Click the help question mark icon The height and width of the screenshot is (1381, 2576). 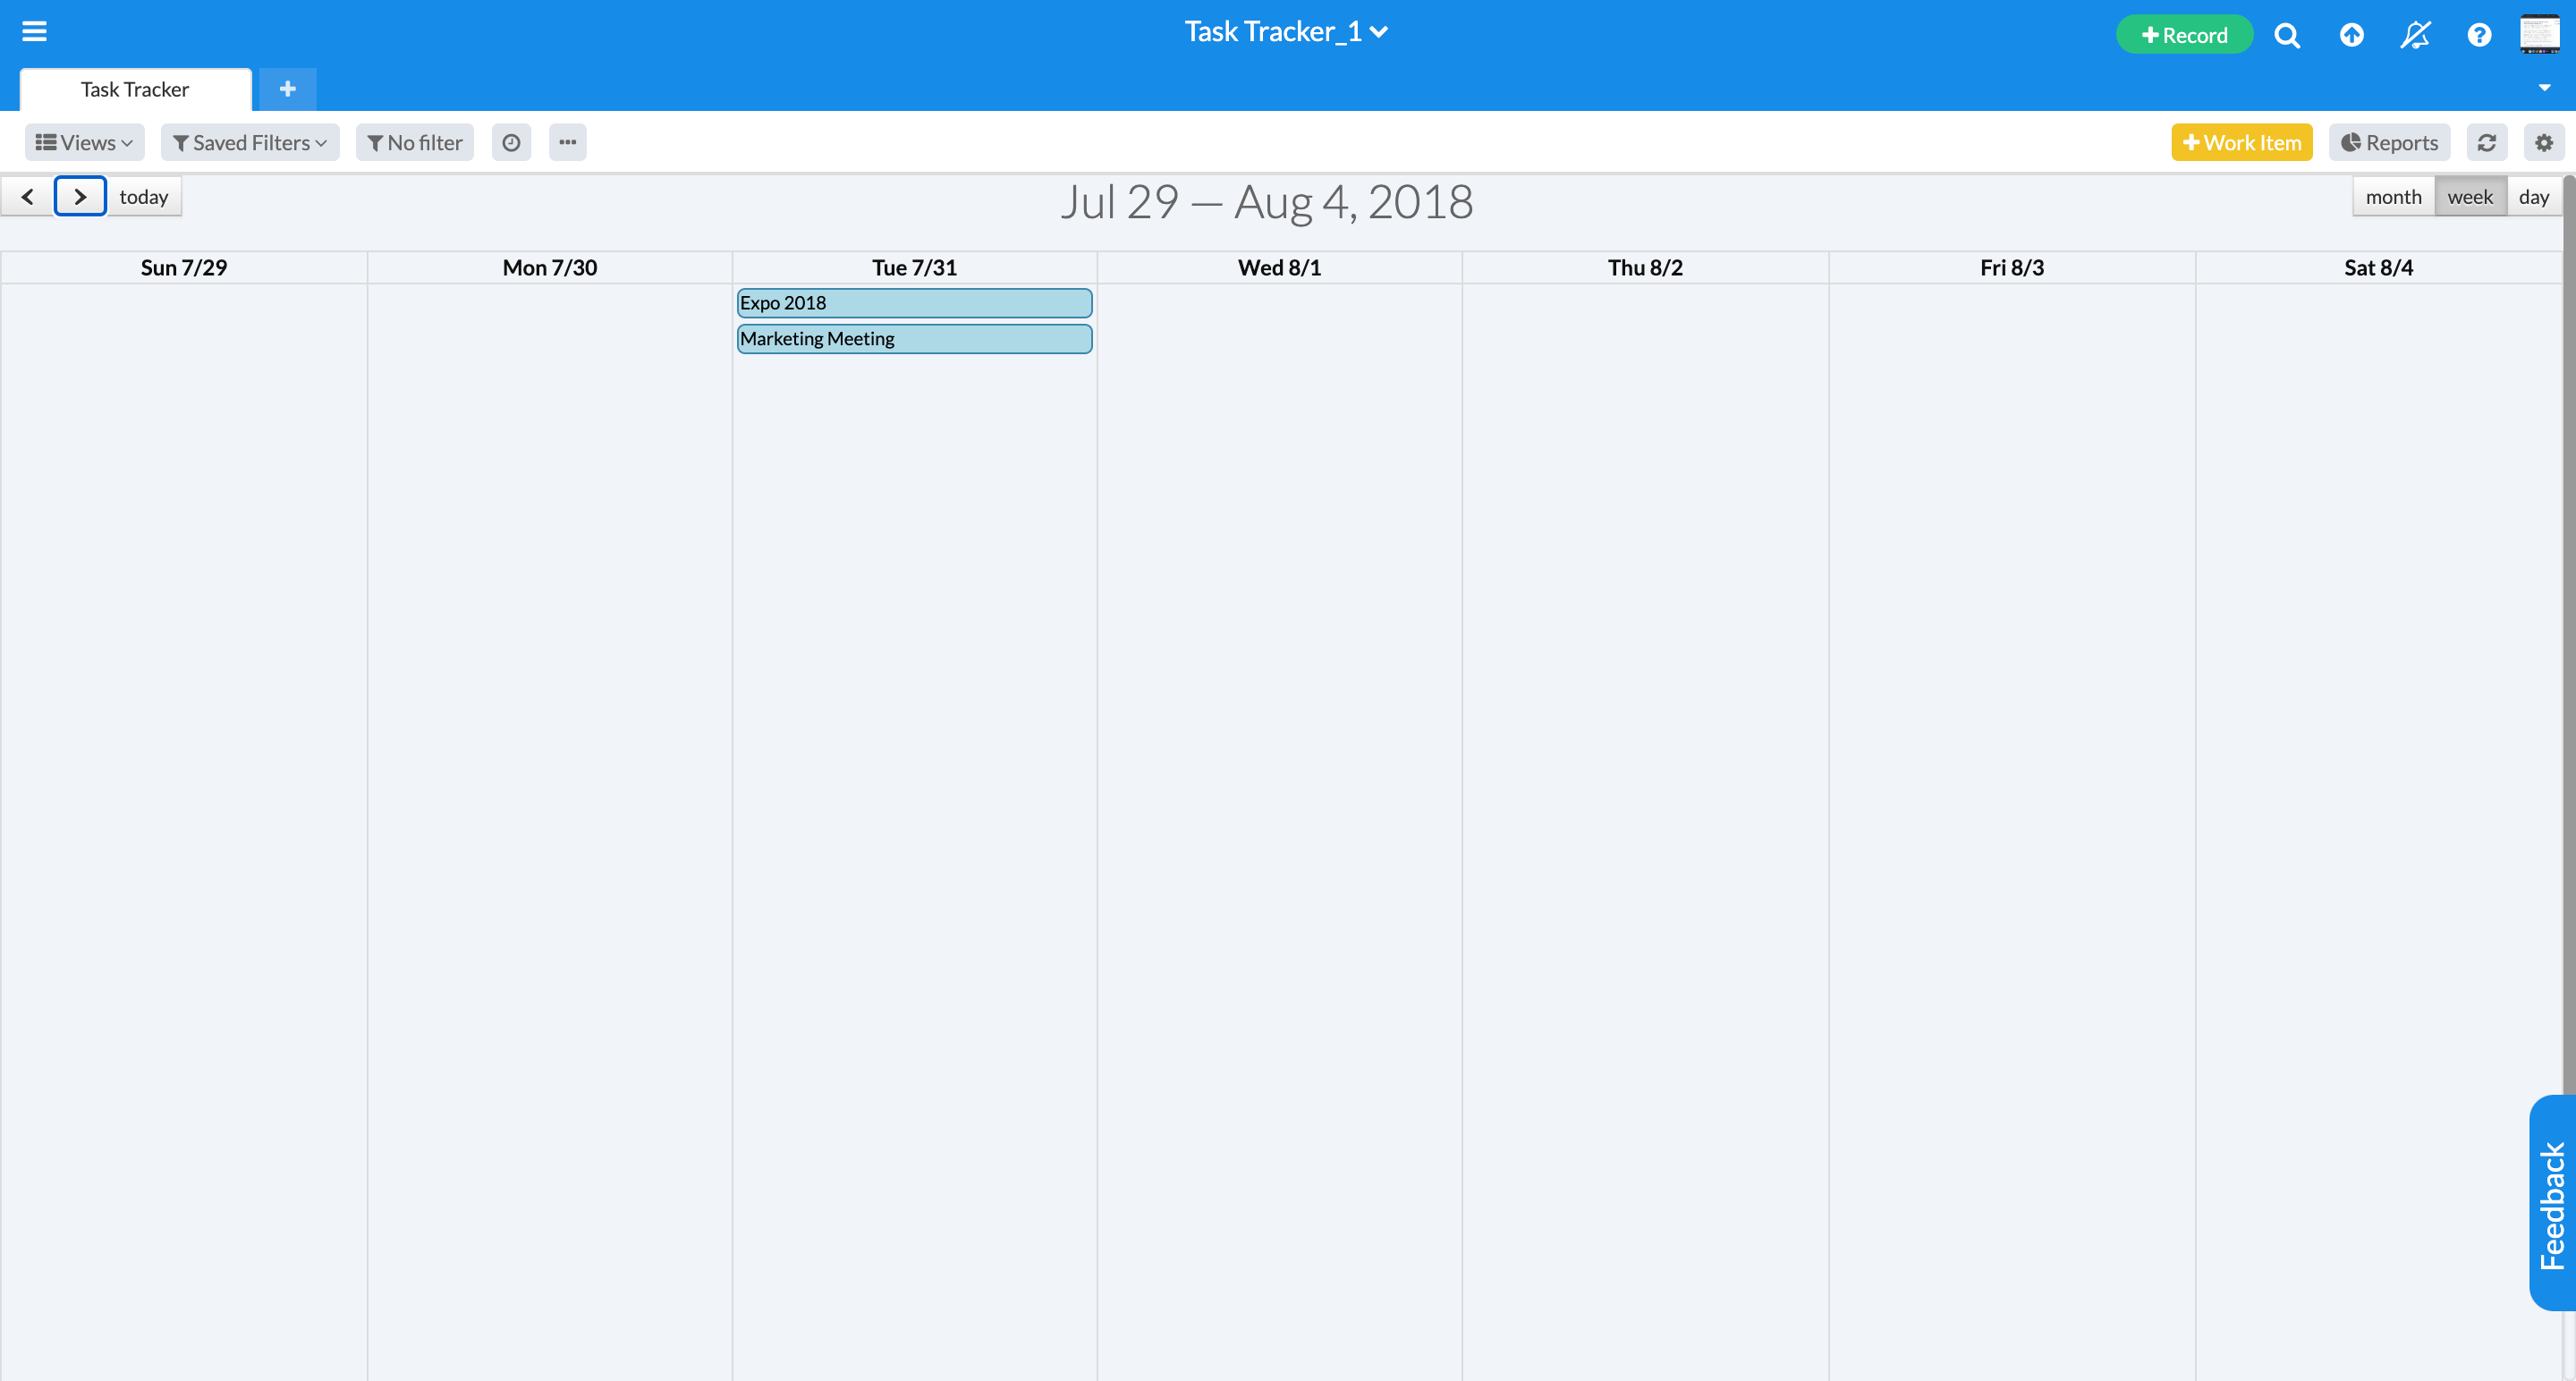coord(2479,30)
